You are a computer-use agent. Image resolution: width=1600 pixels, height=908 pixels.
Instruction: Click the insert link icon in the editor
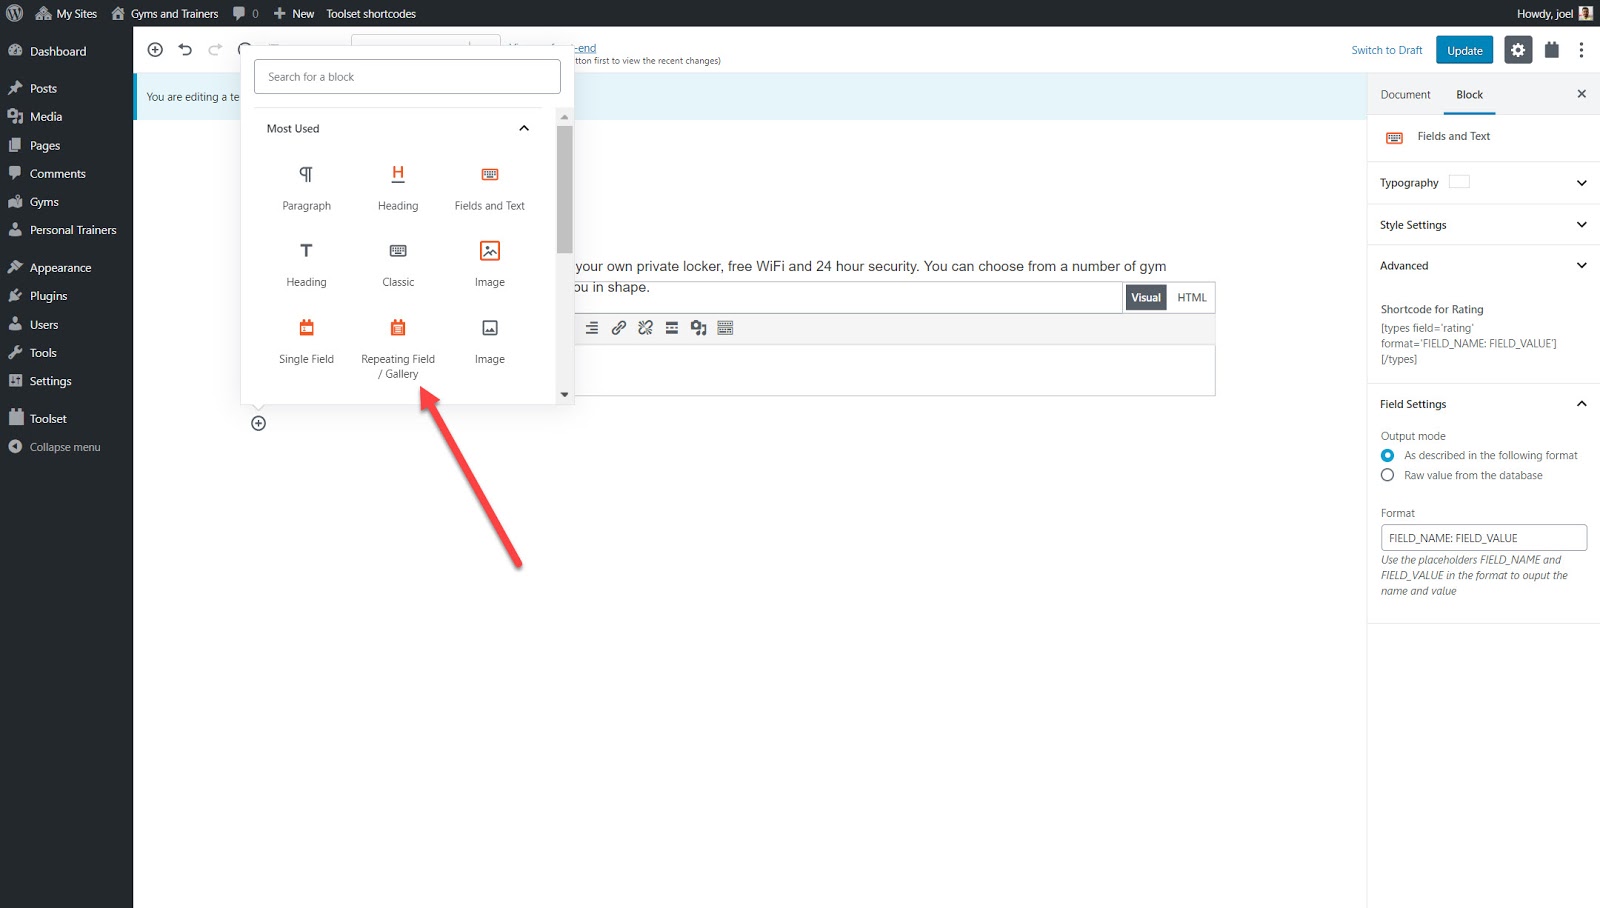pyautogui.click(x=619, y=328)
